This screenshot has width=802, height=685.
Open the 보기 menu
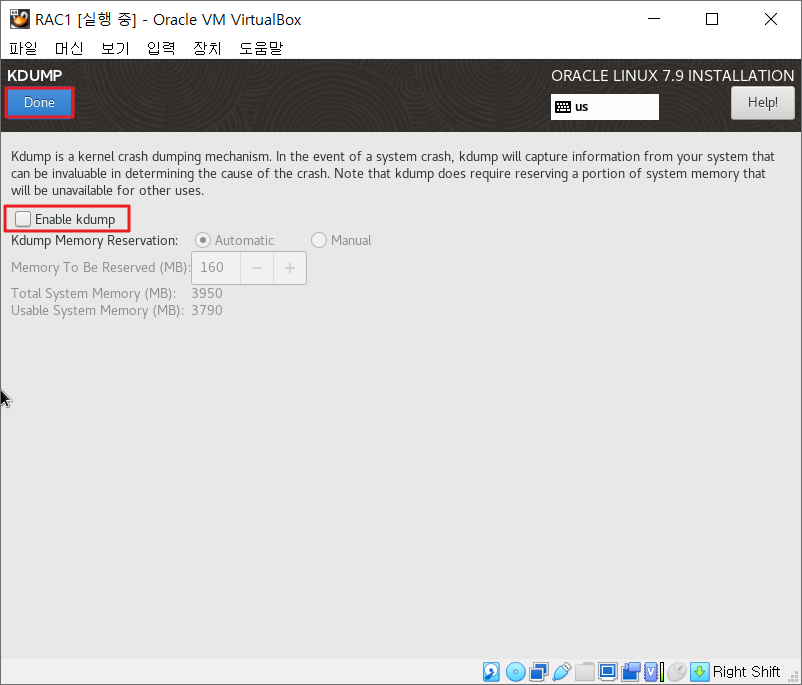[x=115, y=48]
